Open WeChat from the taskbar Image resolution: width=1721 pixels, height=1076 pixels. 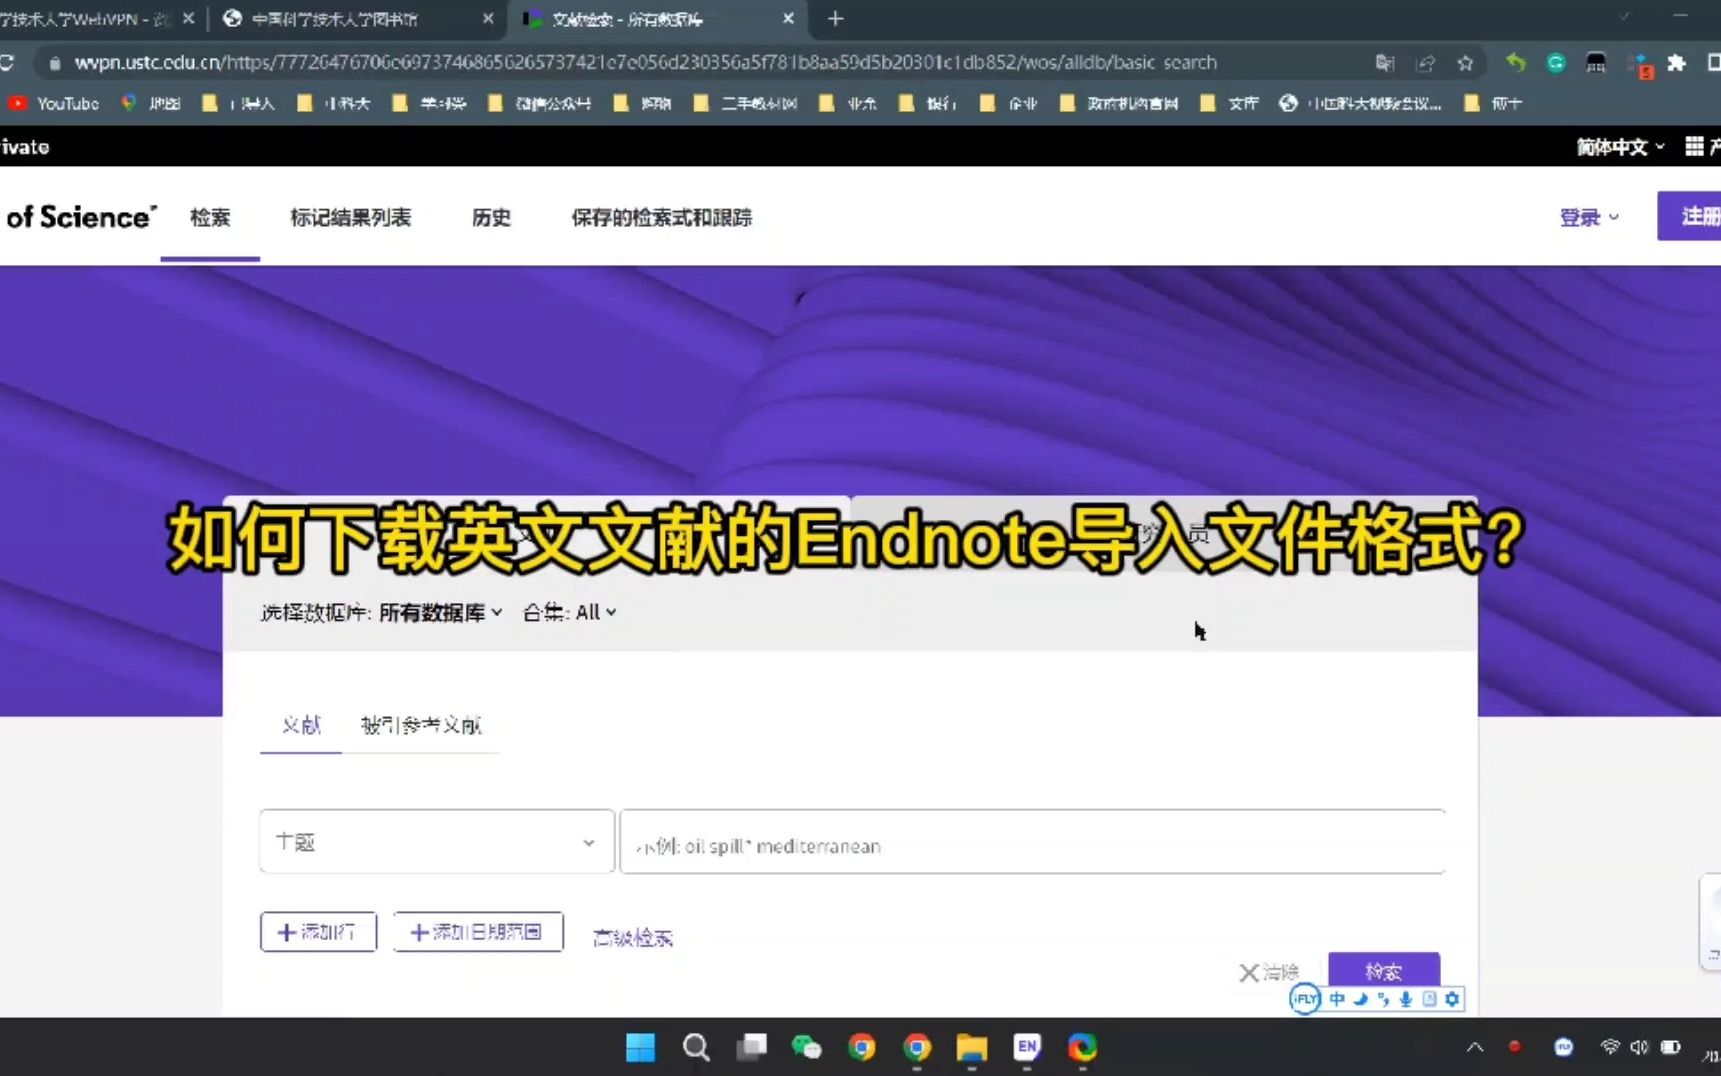pos(806,1047)
